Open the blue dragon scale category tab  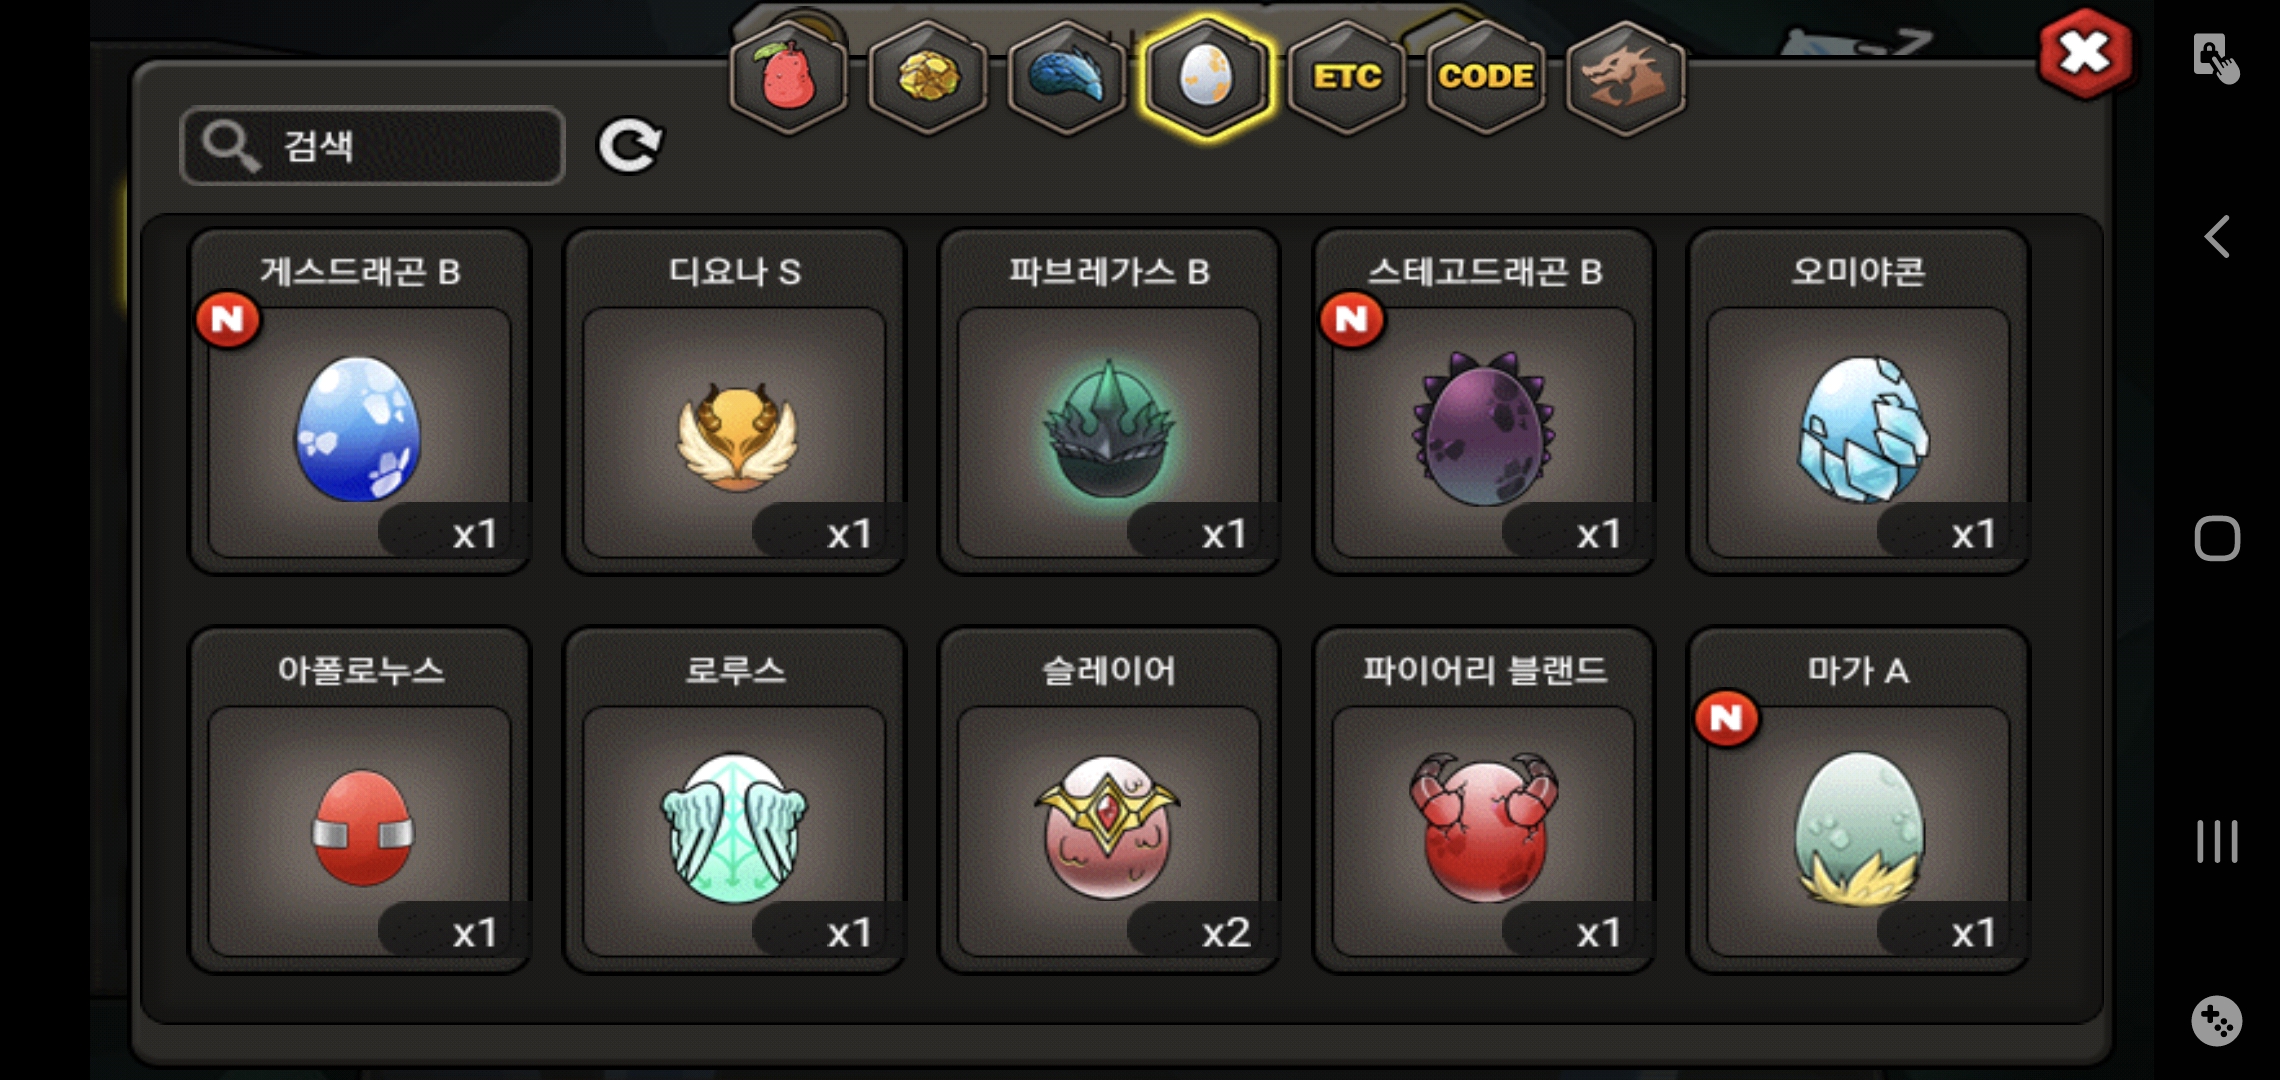tap(1067, 78)
